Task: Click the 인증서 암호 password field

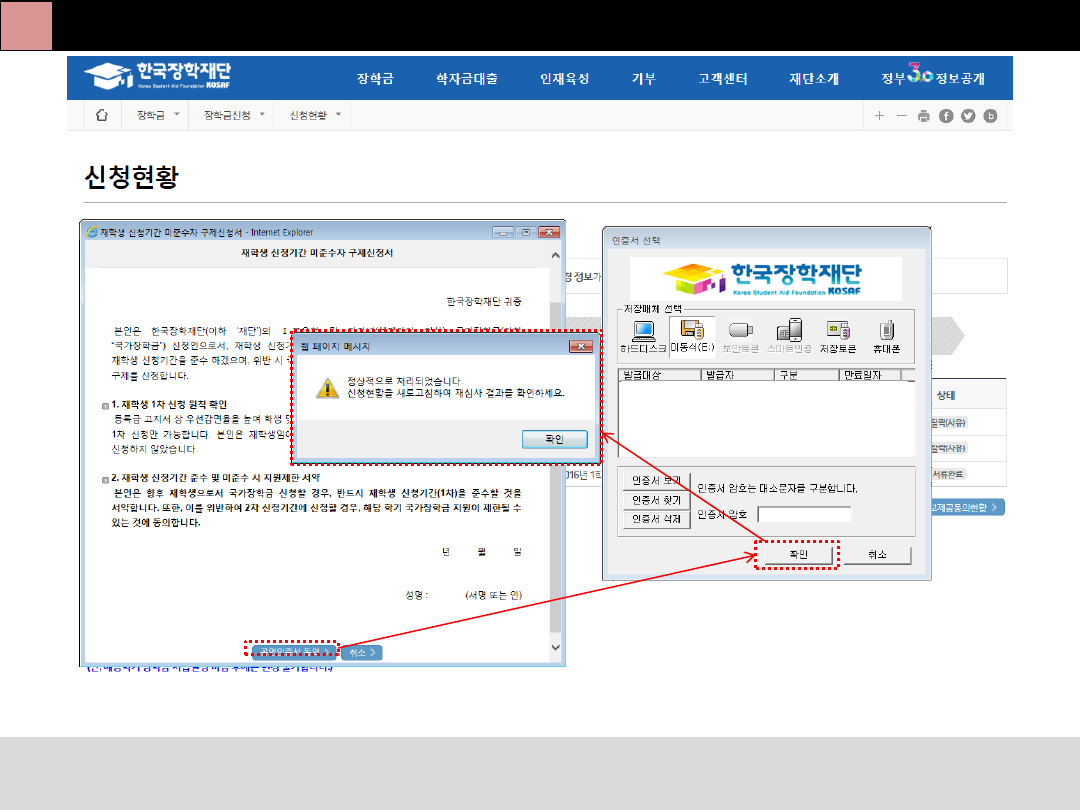Action: (804, 514)
